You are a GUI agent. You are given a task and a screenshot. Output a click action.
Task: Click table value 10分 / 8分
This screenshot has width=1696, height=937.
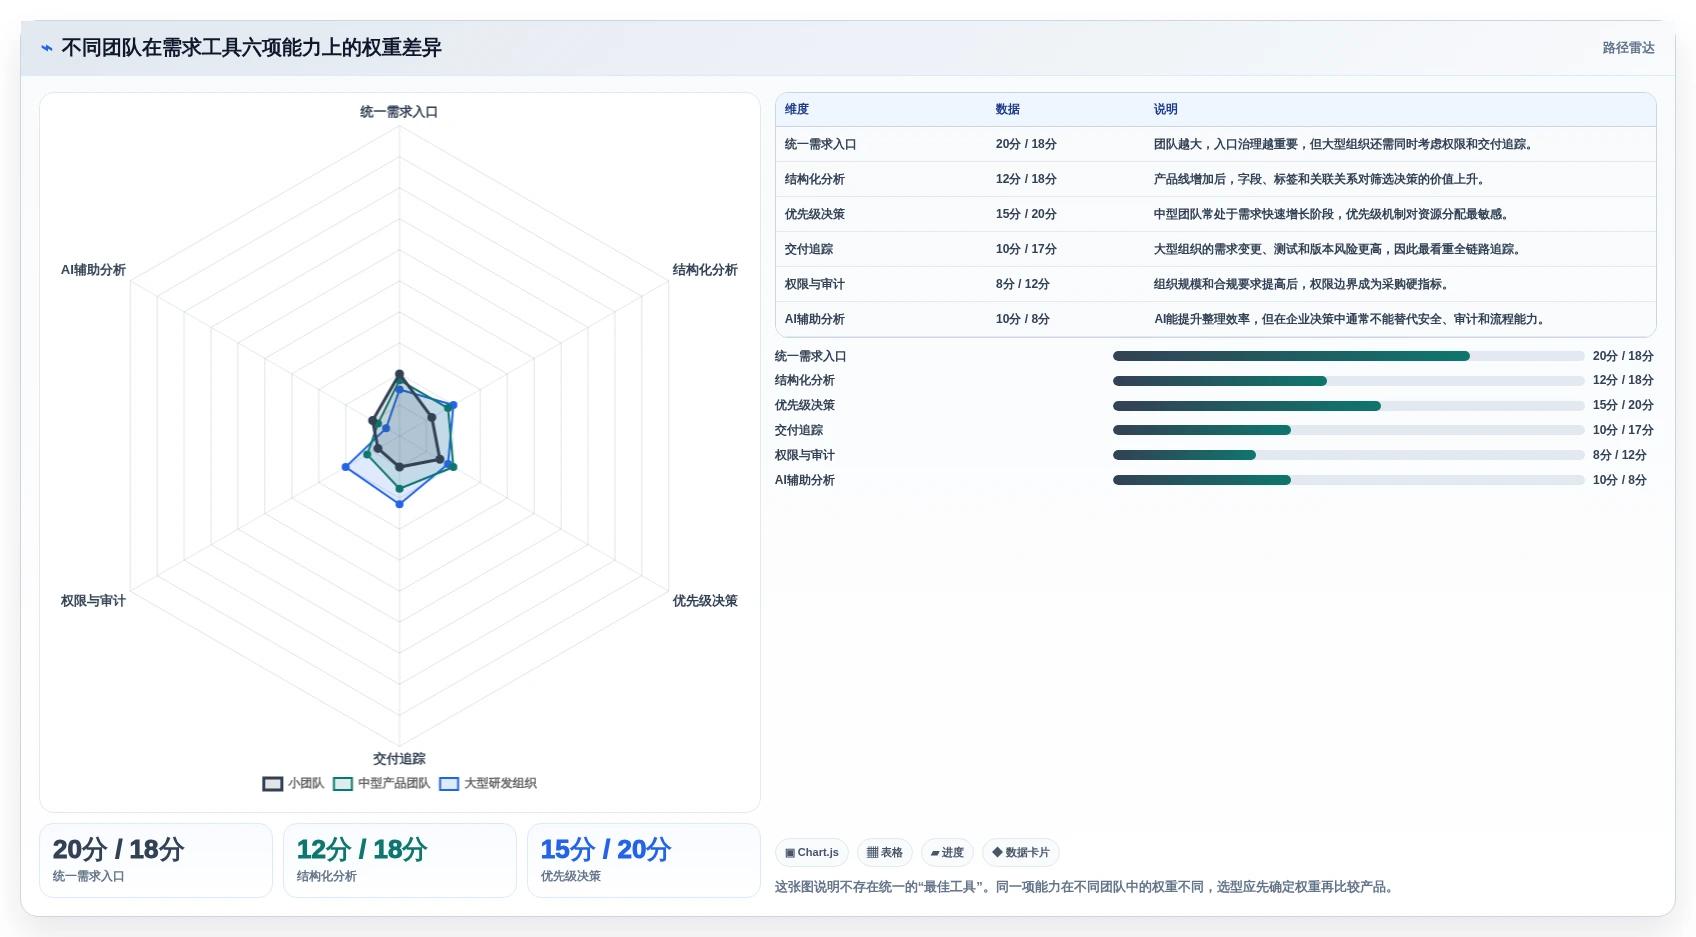[x=1023, y=320]
